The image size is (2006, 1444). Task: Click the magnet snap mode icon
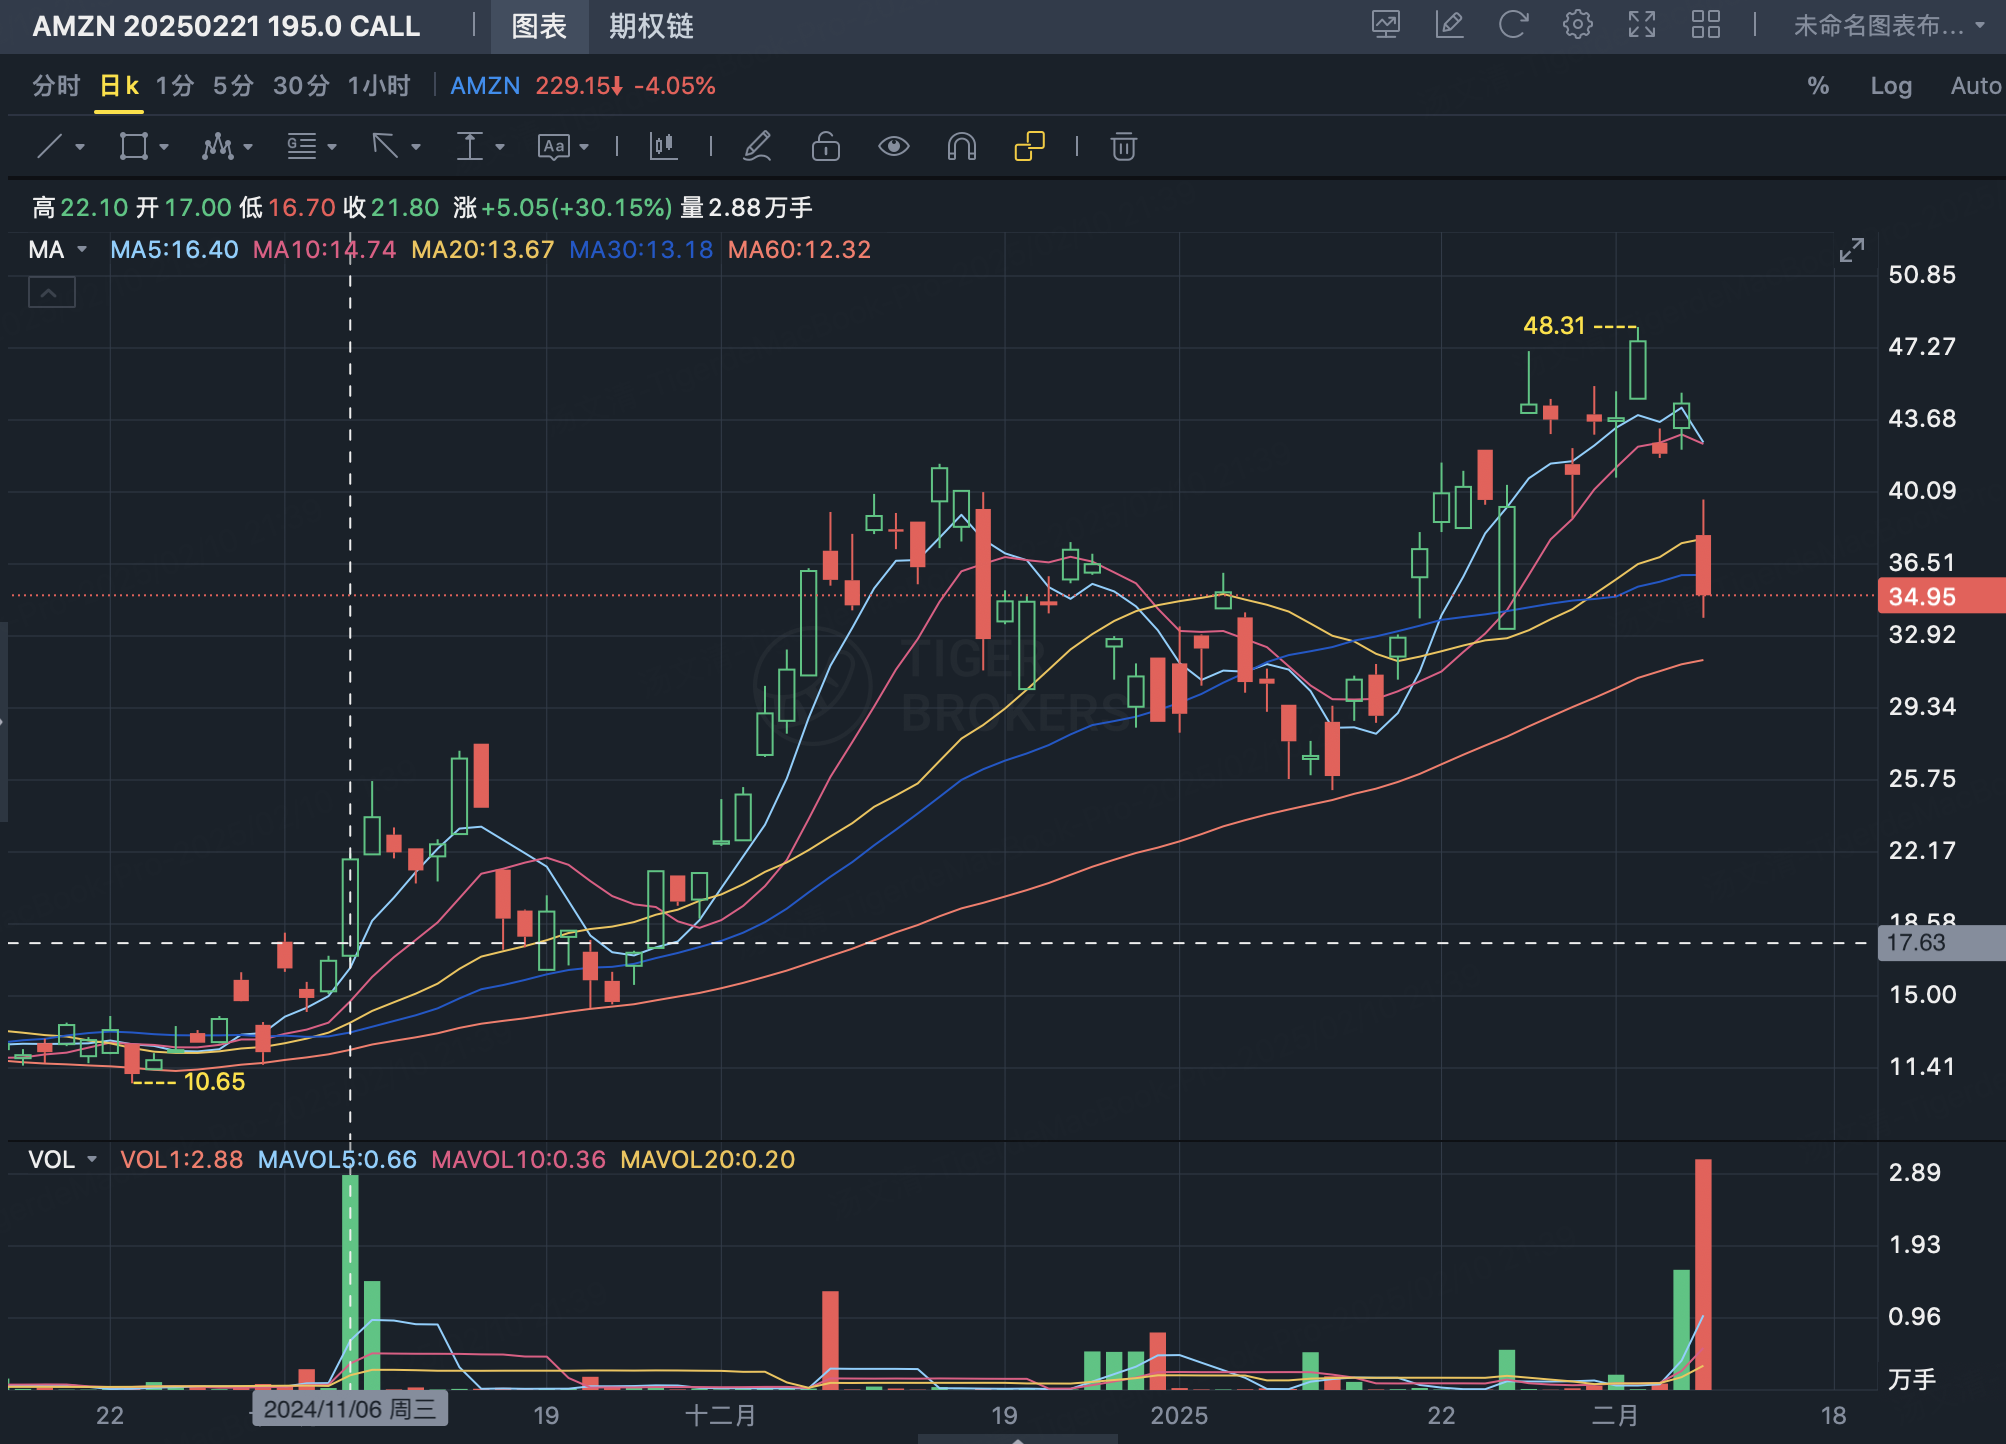pyautogui.click(x=961, y=147)
